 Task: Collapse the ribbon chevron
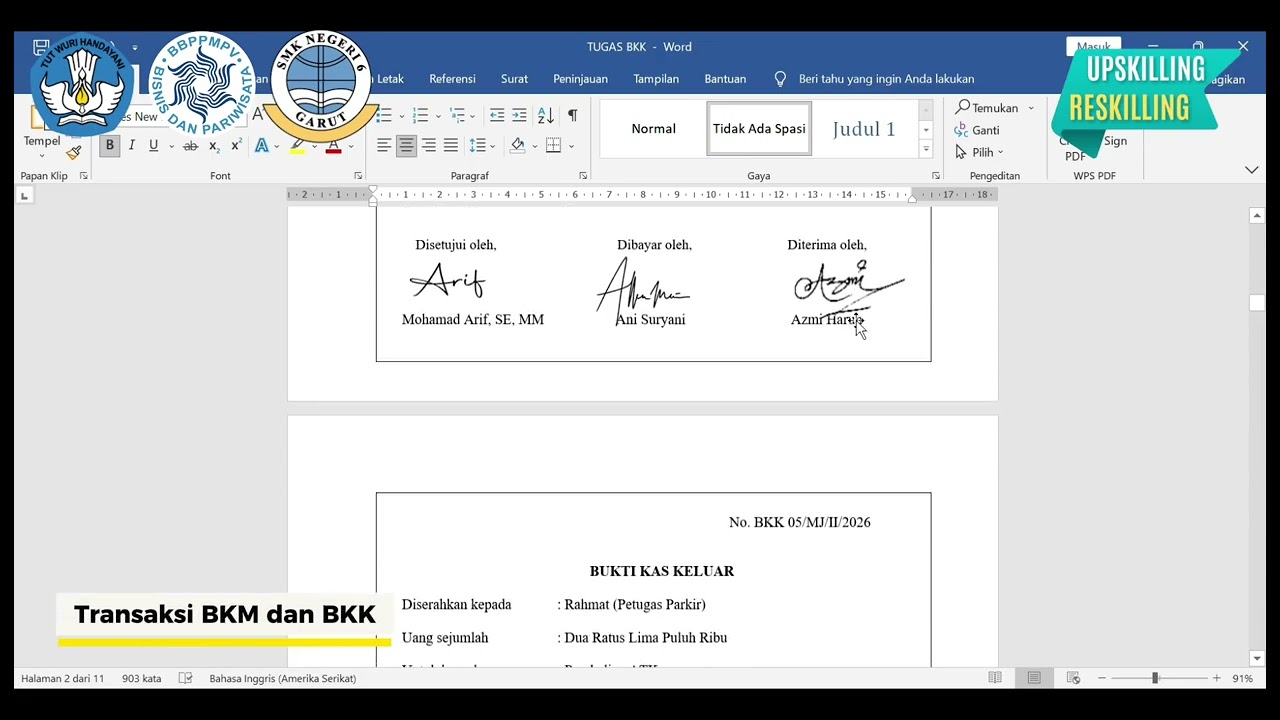click(1251, 170)
